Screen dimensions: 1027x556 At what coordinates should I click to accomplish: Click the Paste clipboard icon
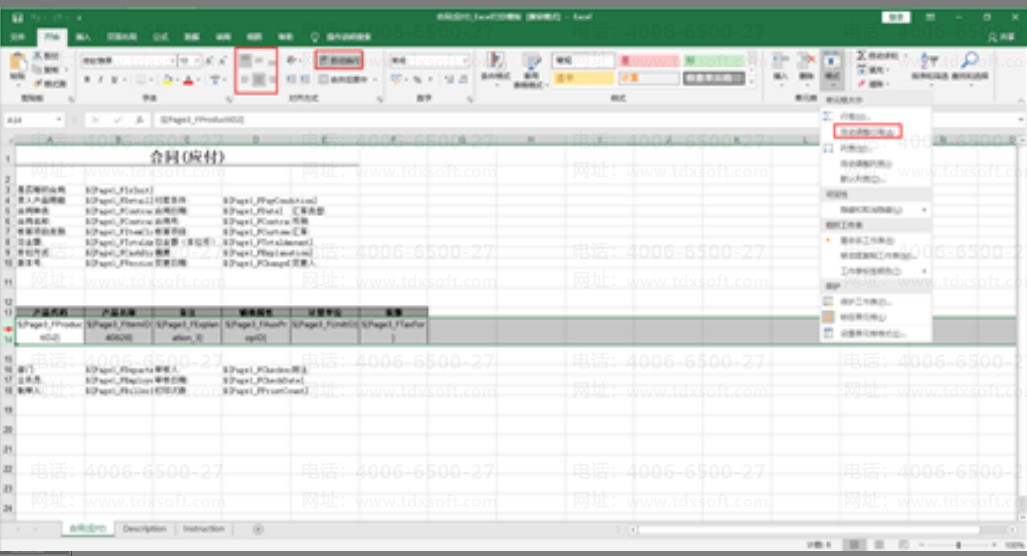pyautogui.click(x=18, y=65)
